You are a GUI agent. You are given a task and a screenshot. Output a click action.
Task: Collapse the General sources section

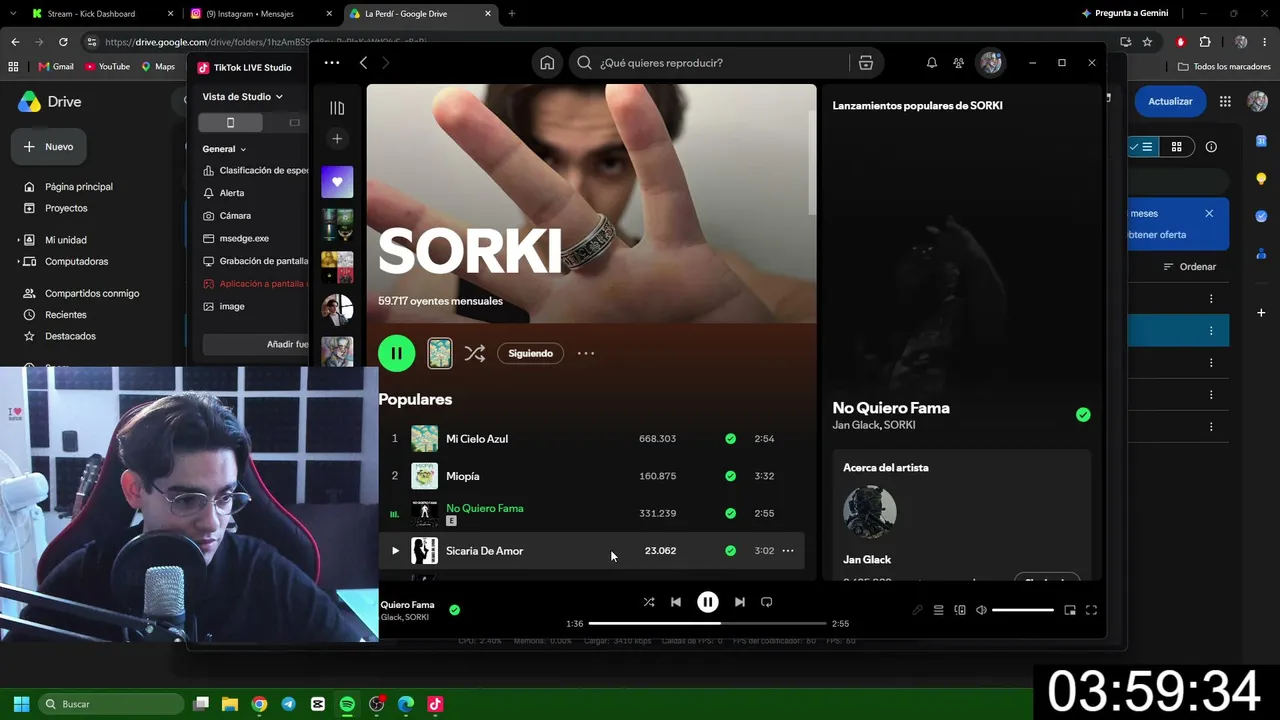click(x=224, y=149)
